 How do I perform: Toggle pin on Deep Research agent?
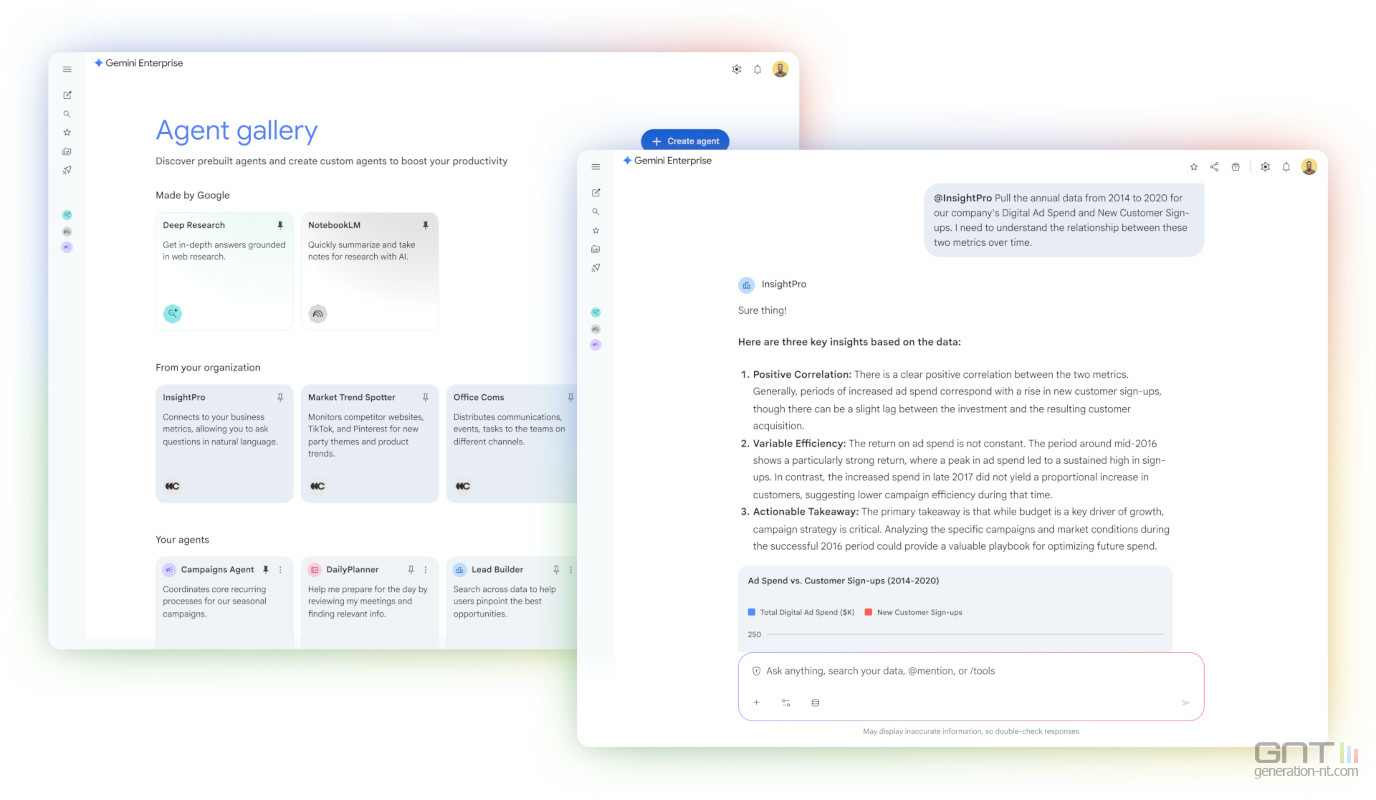click(280, 225)
